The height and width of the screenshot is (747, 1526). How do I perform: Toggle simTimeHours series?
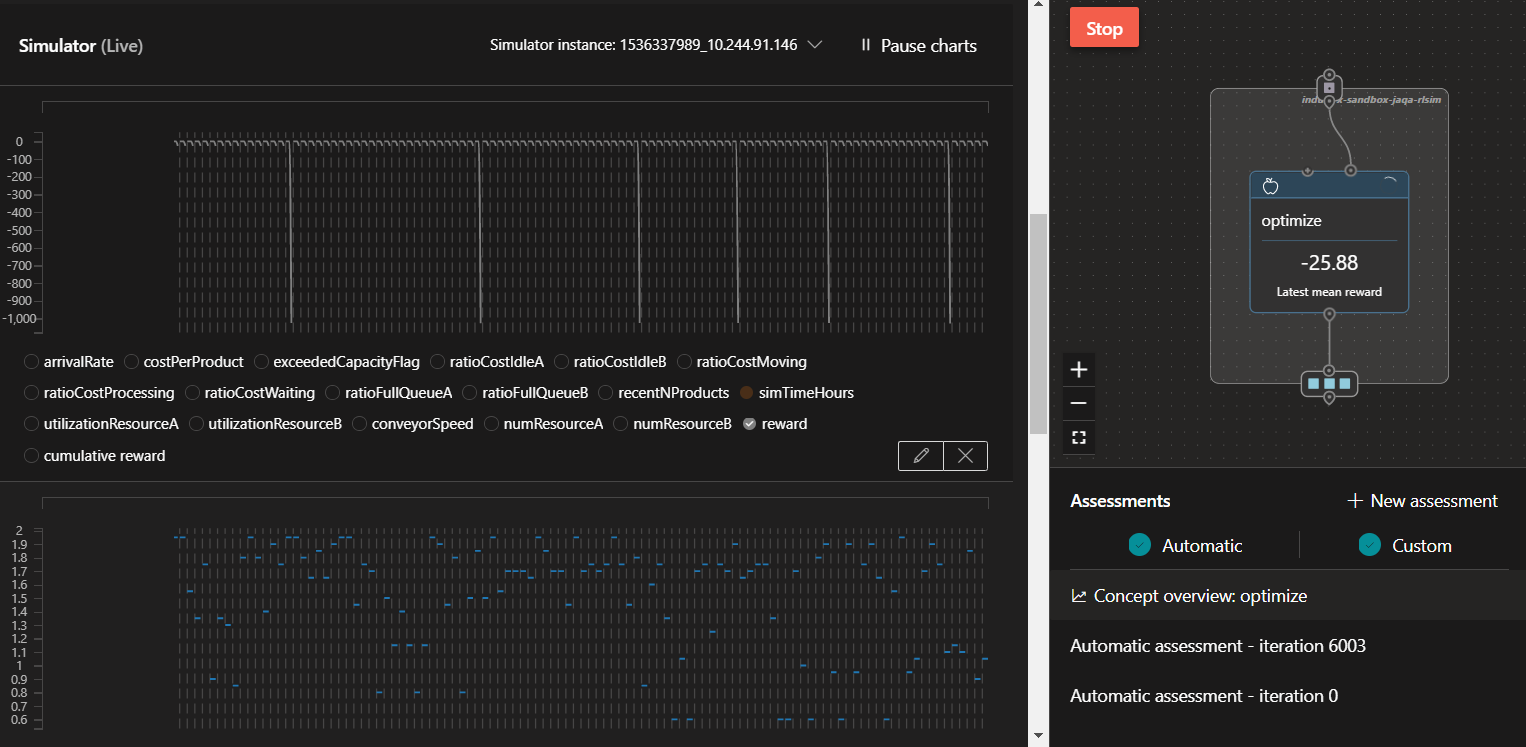click(x=746, y=393)
